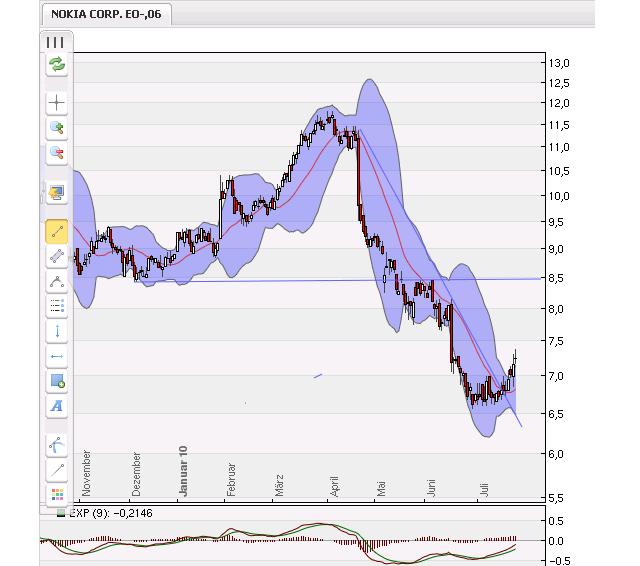Select the vertical double-arrow measure tool
Viewport: 640px width, 566px height.
[x=57, y=331]
